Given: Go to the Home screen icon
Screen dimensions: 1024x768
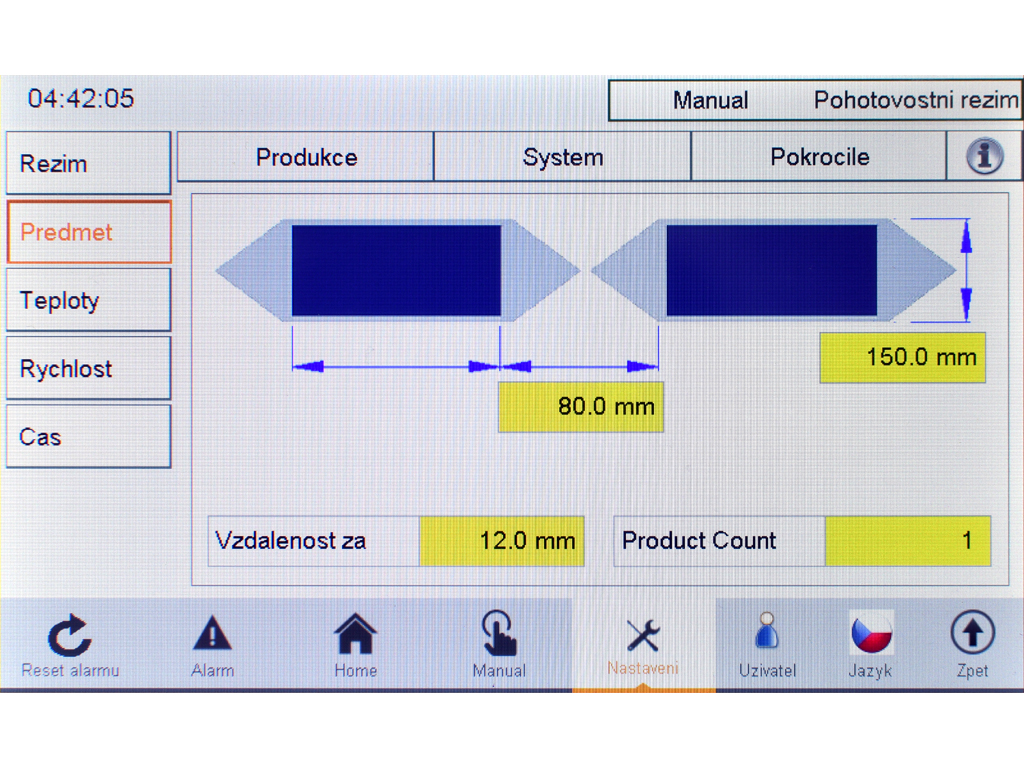Looking at the screenshot, I should point(355,634).
